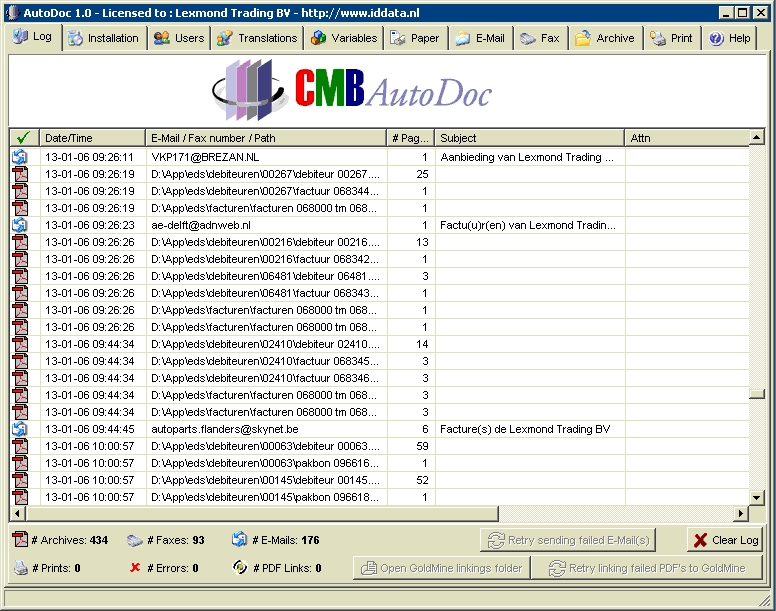
Task: Click Retry linking failed PDF's to GoldMine
Action: tap(646, 568)
